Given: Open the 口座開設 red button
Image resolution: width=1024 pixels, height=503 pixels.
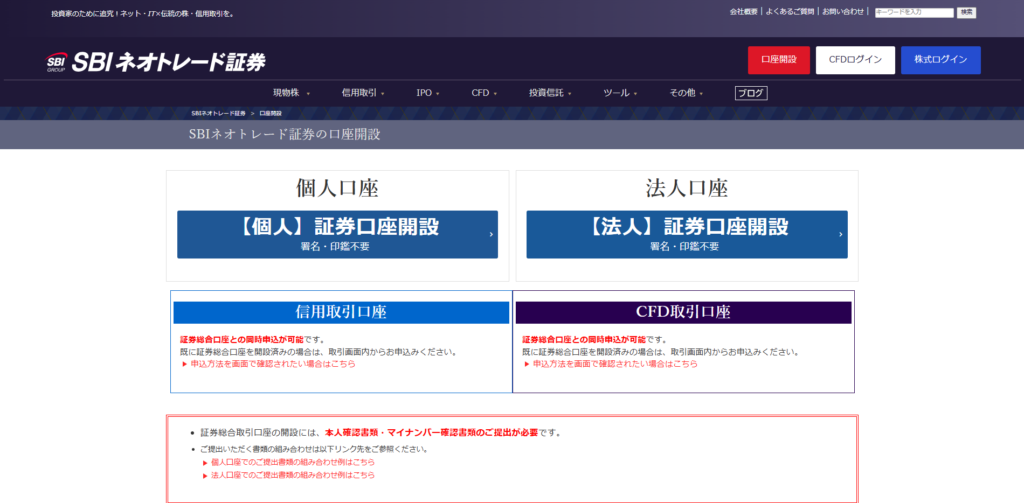Looking at the screenshot, I should 778,60.
